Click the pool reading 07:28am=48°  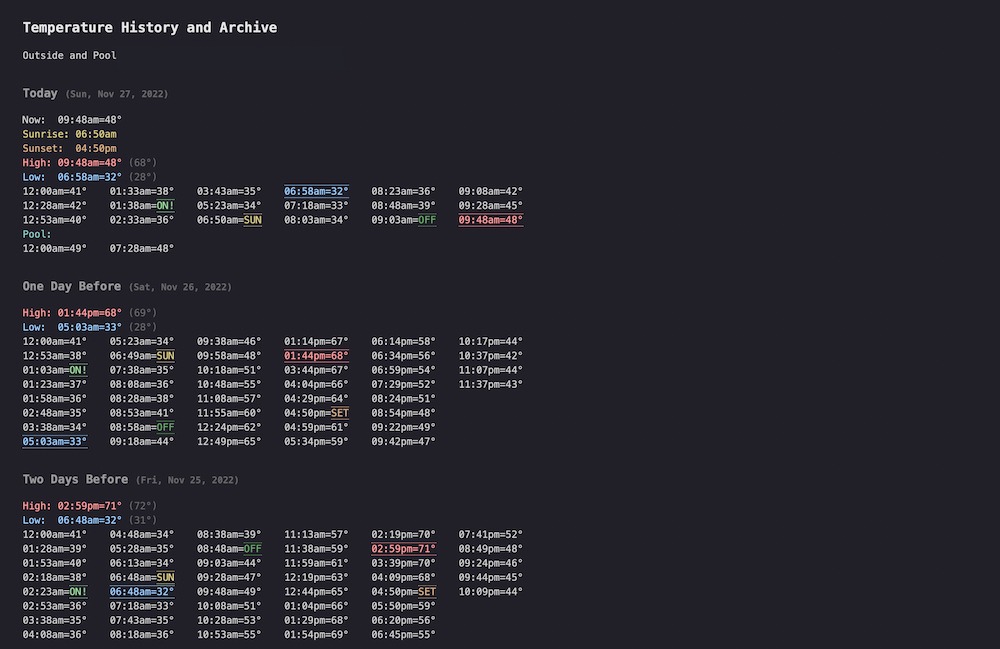pos(142,249)
